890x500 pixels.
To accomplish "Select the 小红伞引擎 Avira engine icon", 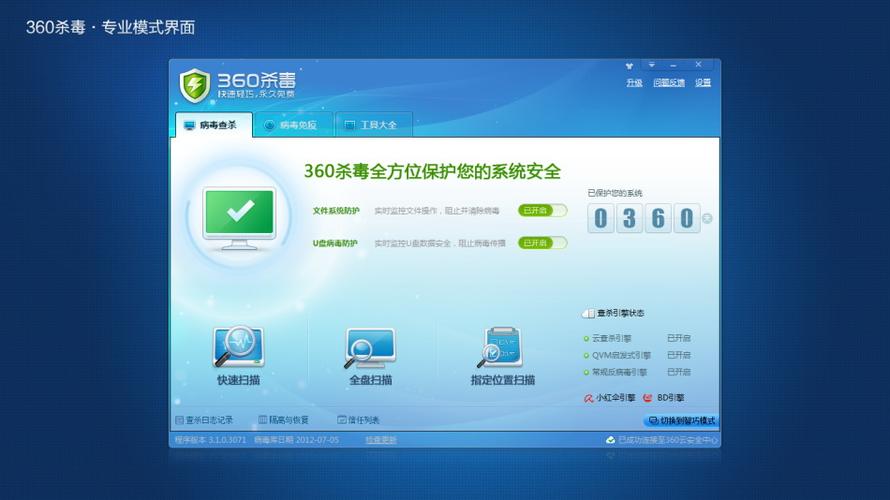I will coord(589,398).
